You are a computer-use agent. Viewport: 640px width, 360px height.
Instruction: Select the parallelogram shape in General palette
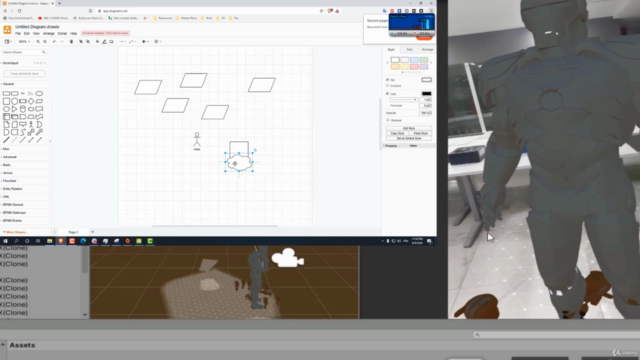point(39,101)
